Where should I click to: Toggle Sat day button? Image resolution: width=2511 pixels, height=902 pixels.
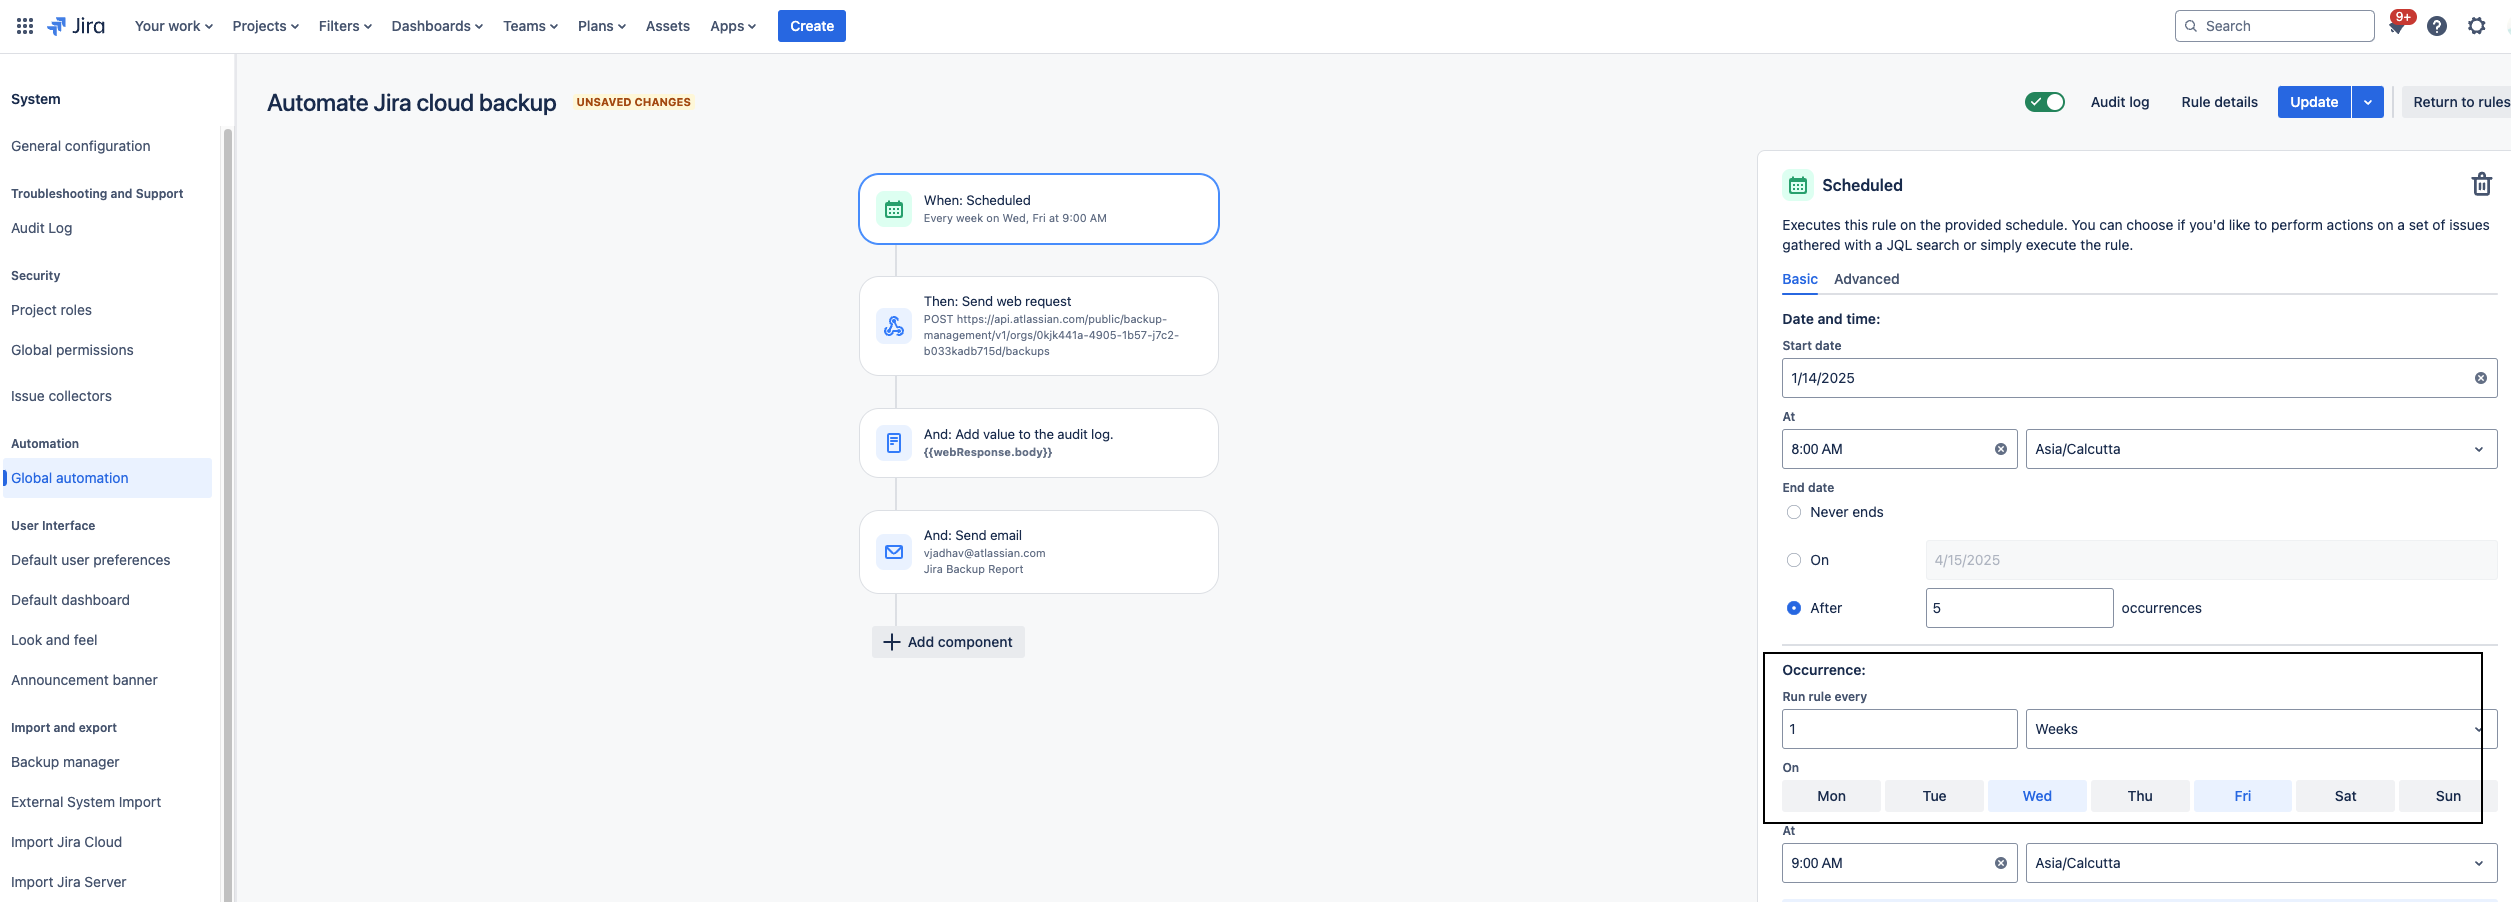pyautogui.click(x=2345, y=796)
